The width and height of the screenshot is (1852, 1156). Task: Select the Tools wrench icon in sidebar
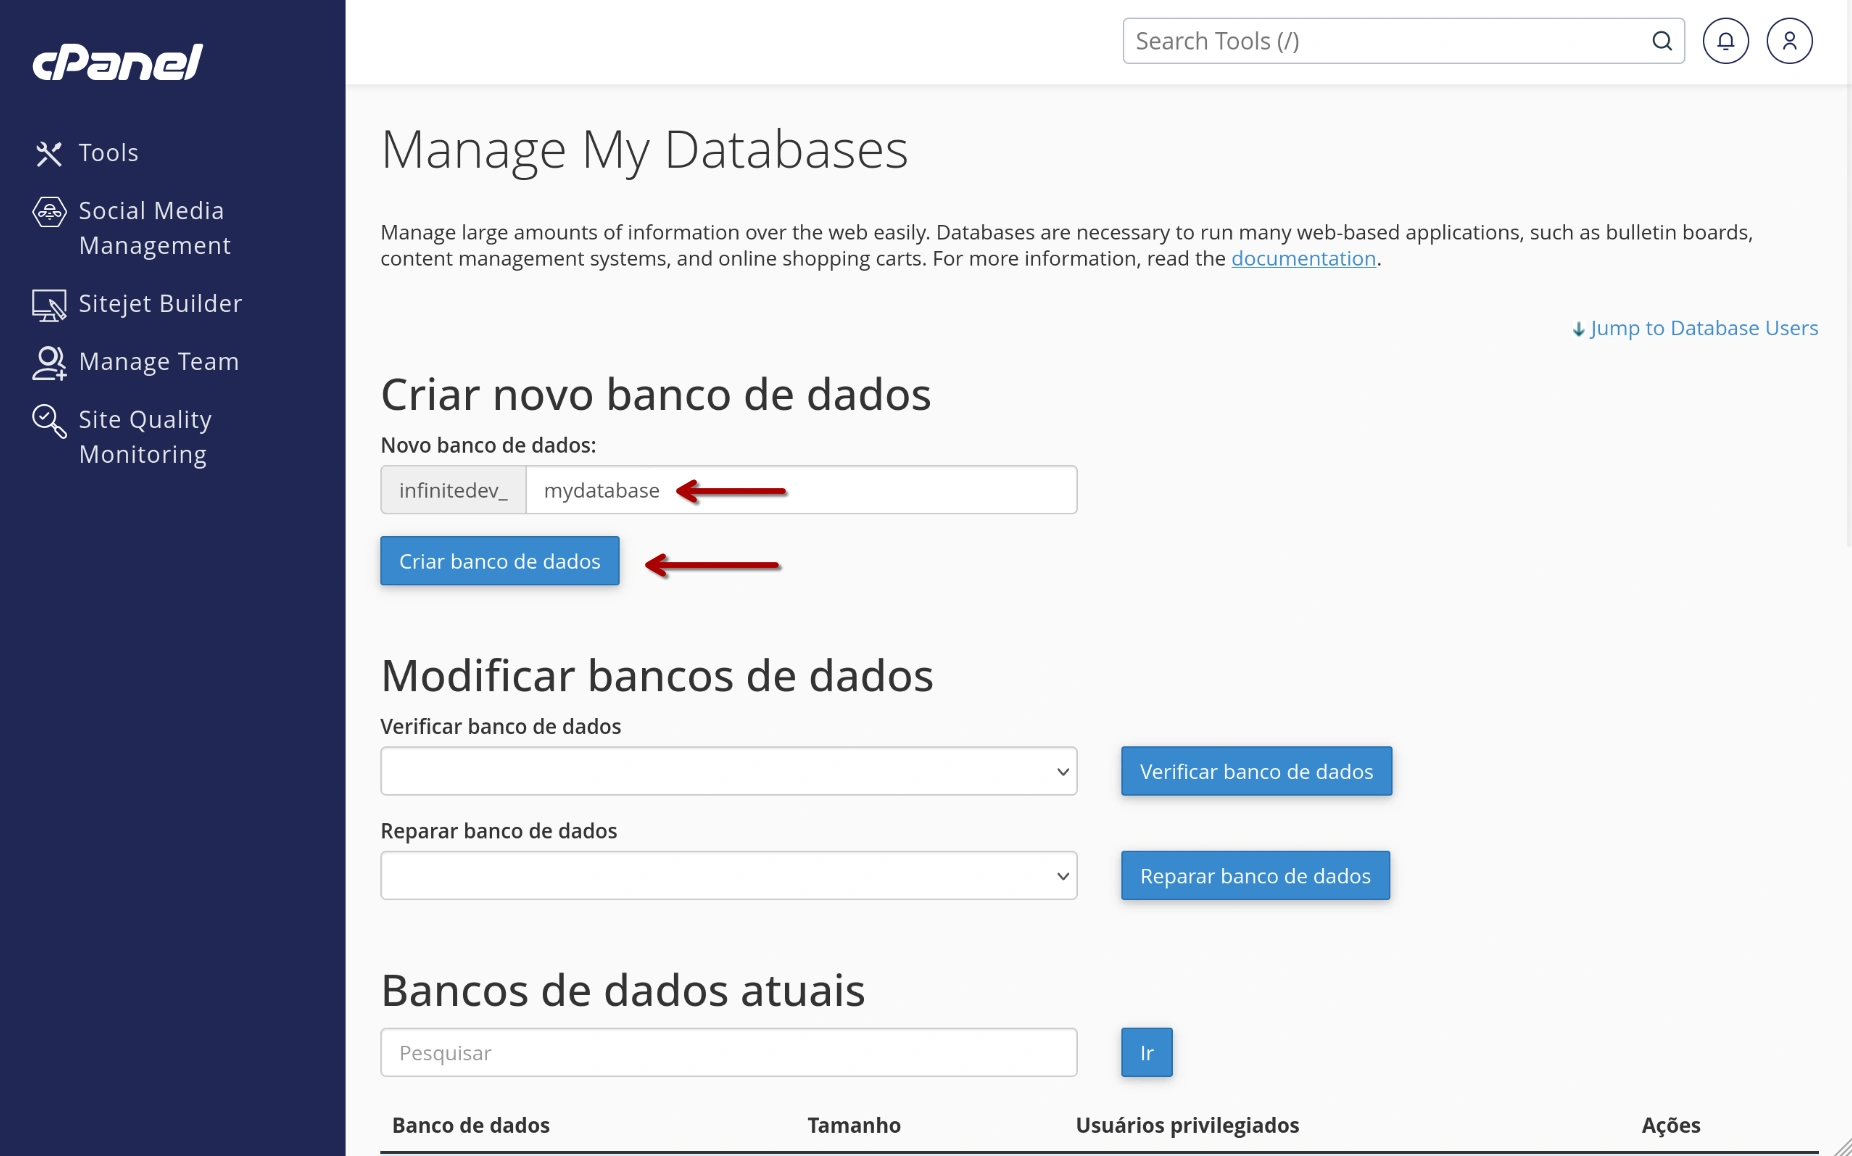point(49,153)
